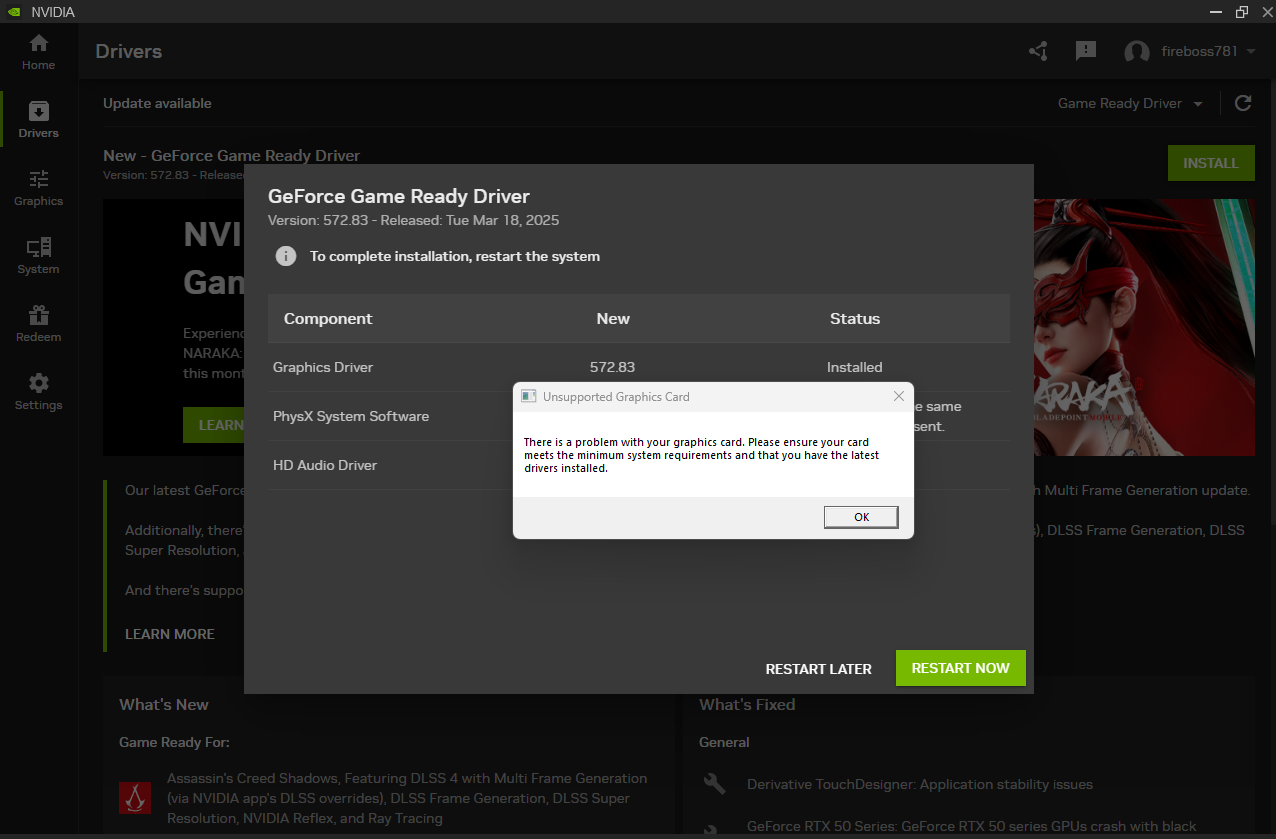Image resolution: width=1276 pixels, height=839 pixels.
Task: Click the What's Fixed heading
Action: (x=747, y=705)
